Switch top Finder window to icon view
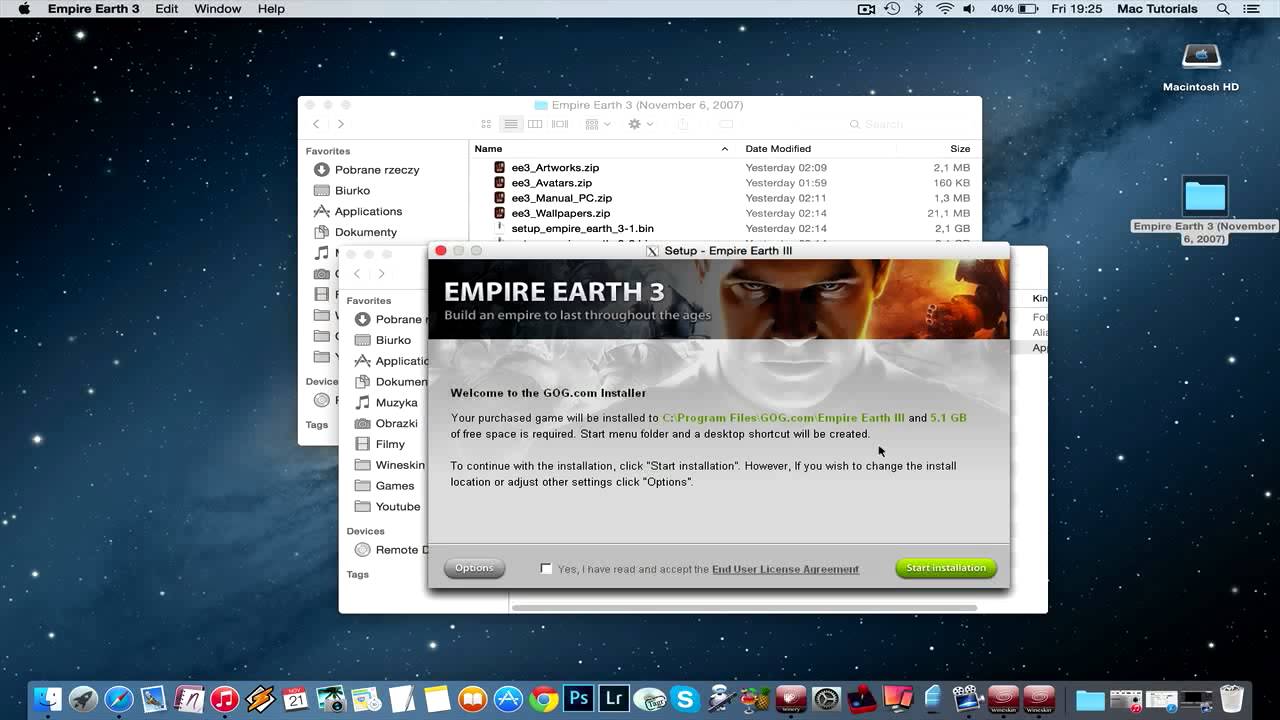The width and height of the screenshot is (1280, 720). tap(486, 124)
